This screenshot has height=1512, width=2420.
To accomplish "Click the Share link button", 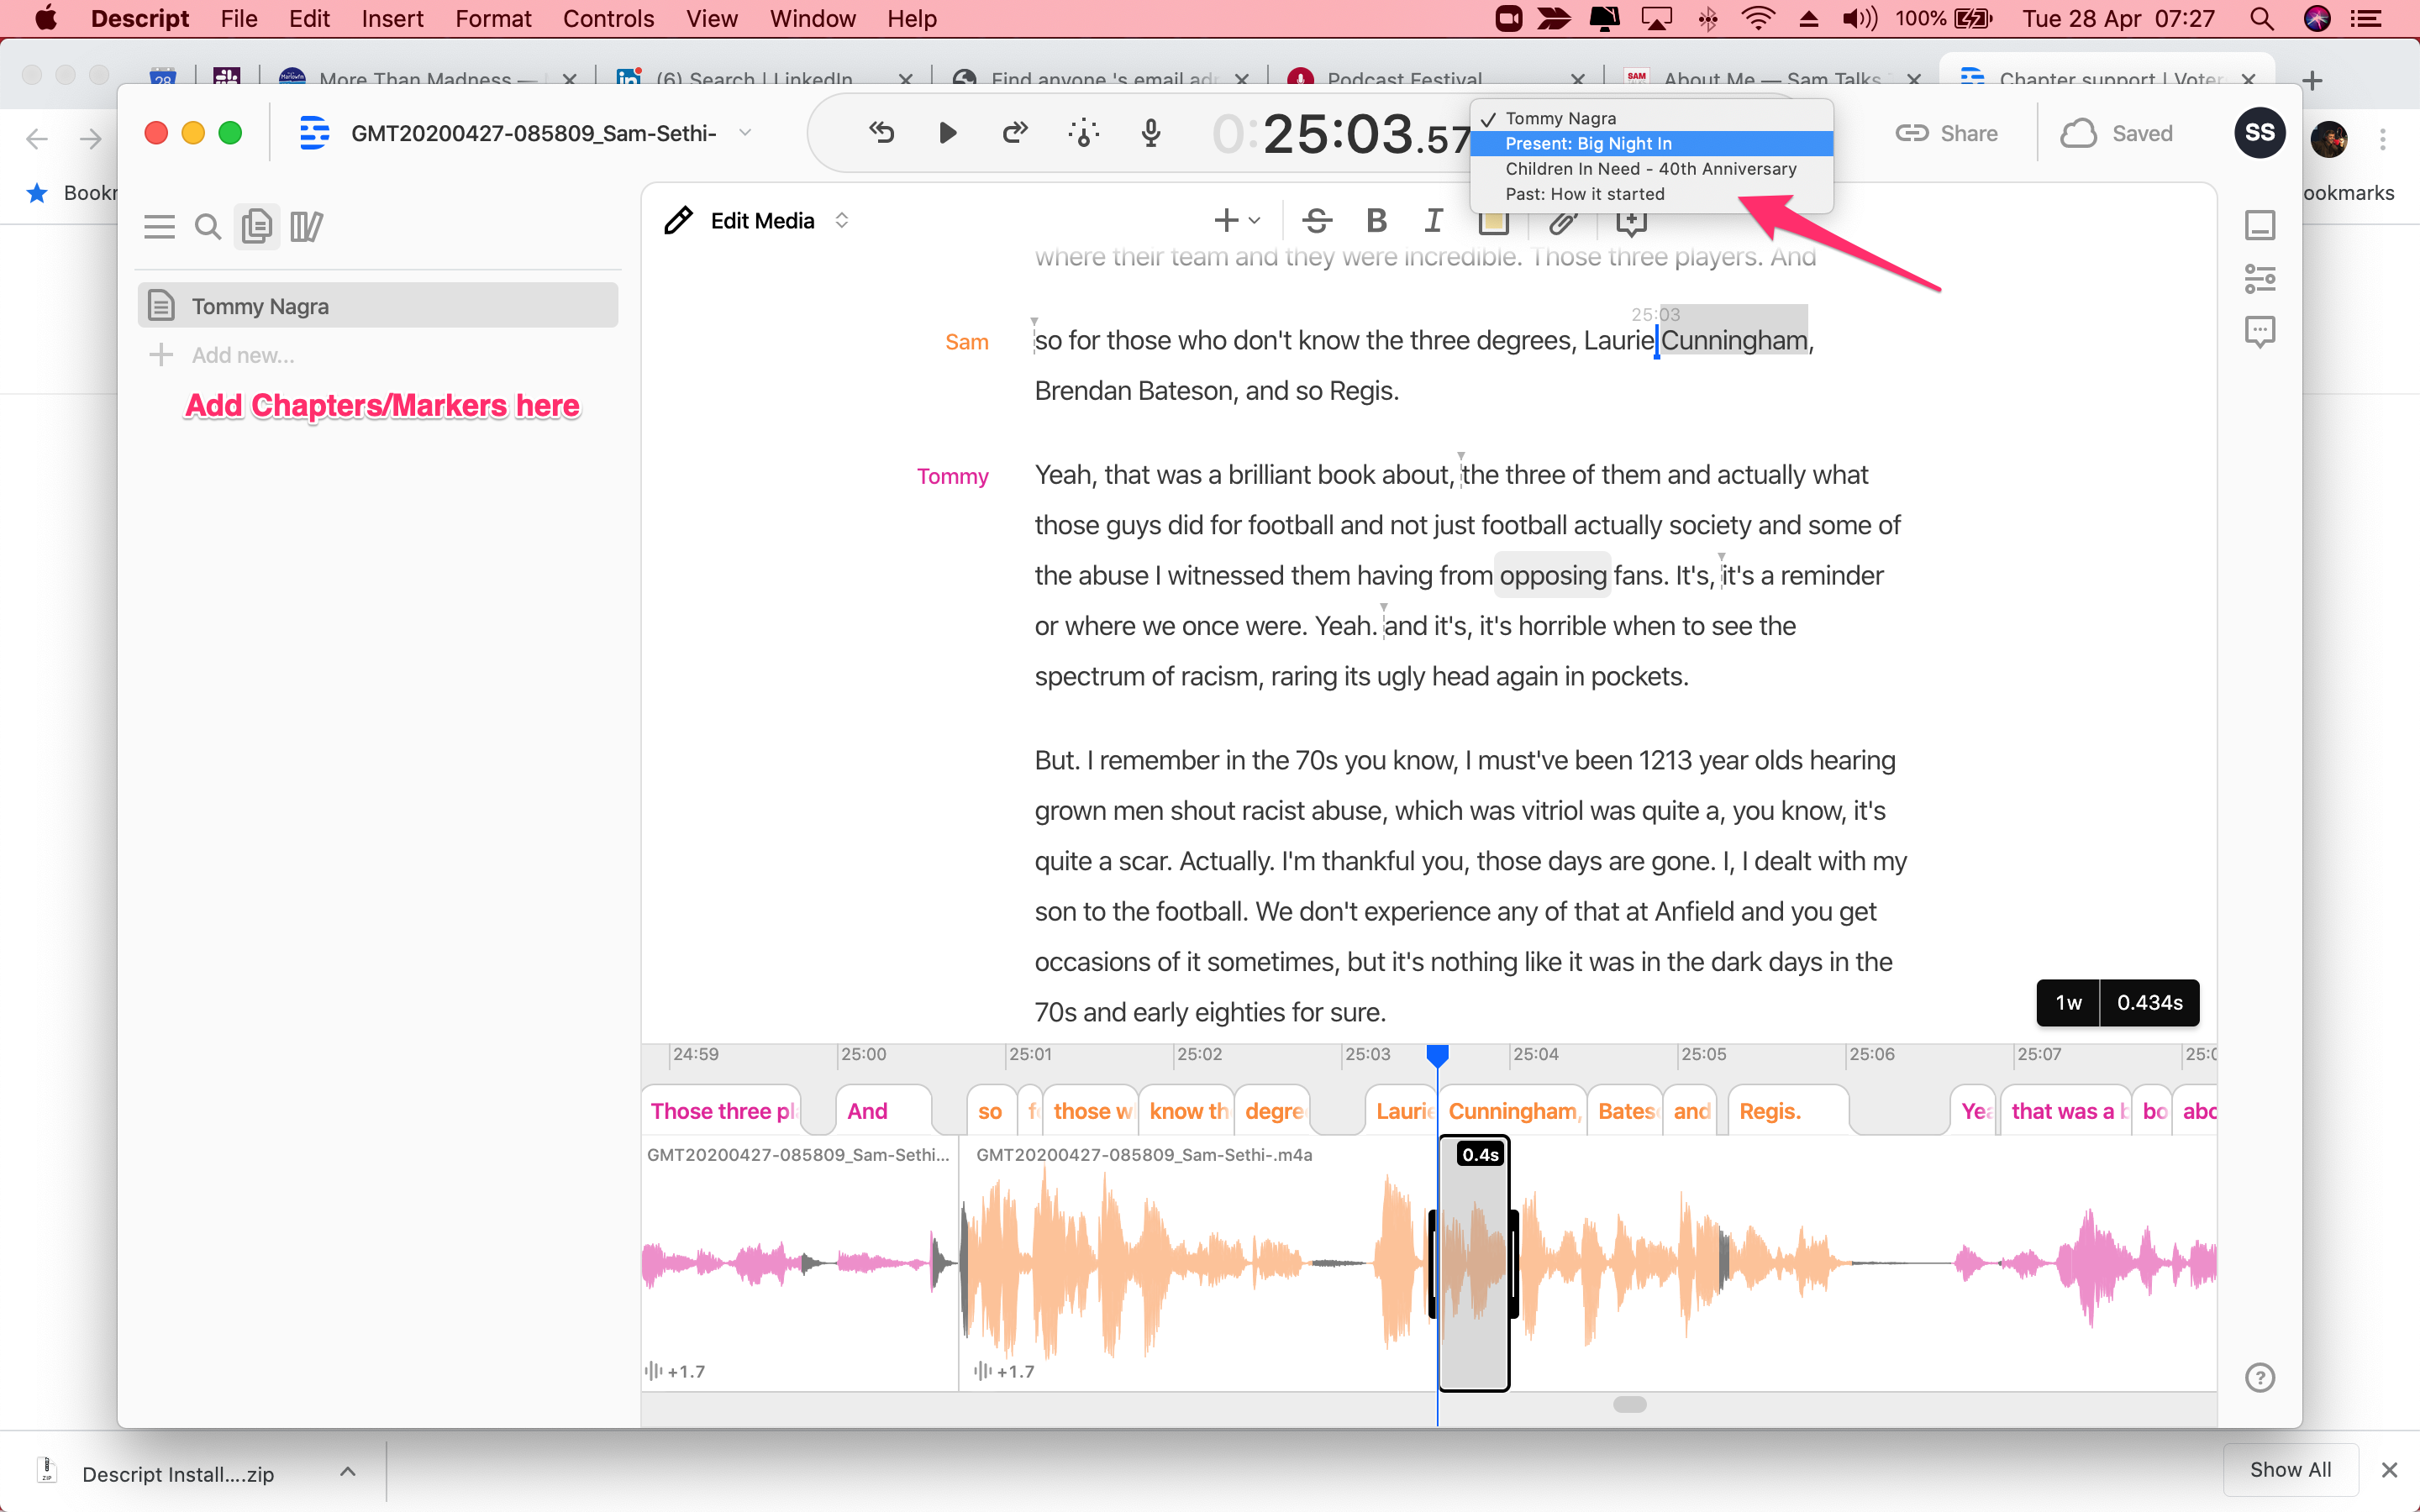I will click(1946, 133).
